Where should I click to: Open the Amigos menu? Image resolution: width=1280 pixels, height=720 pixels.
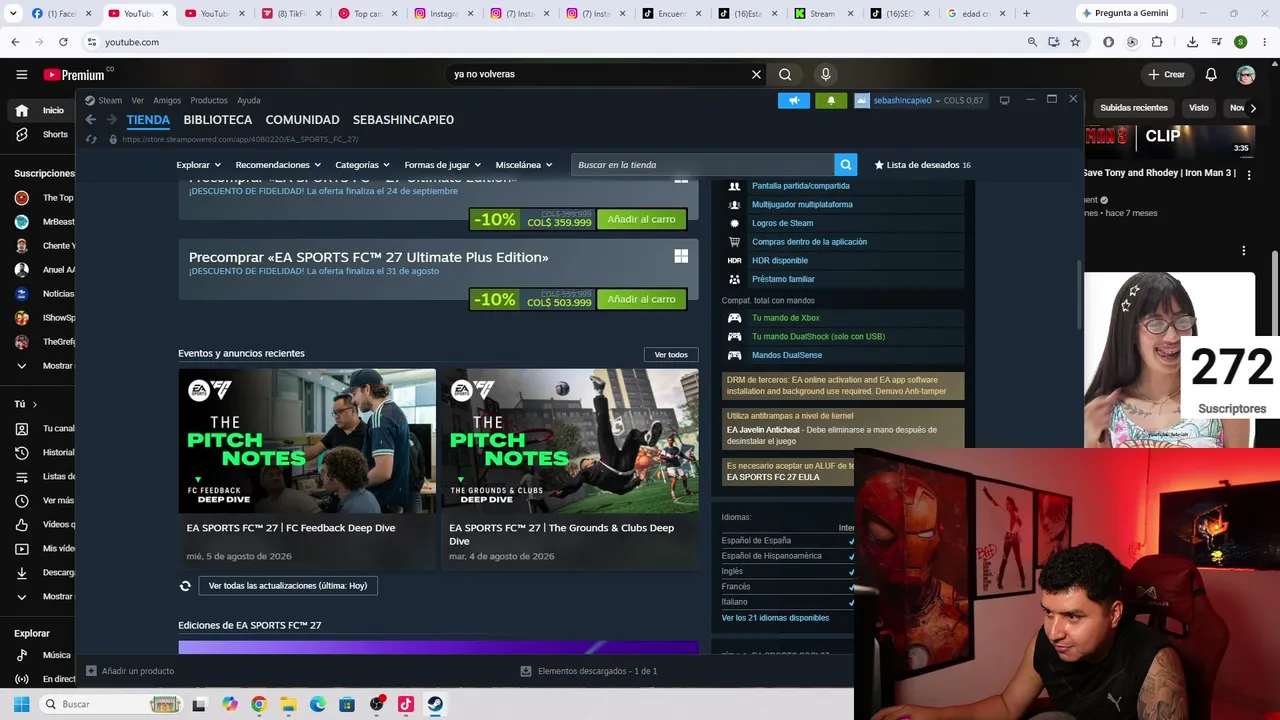point(167,100)
